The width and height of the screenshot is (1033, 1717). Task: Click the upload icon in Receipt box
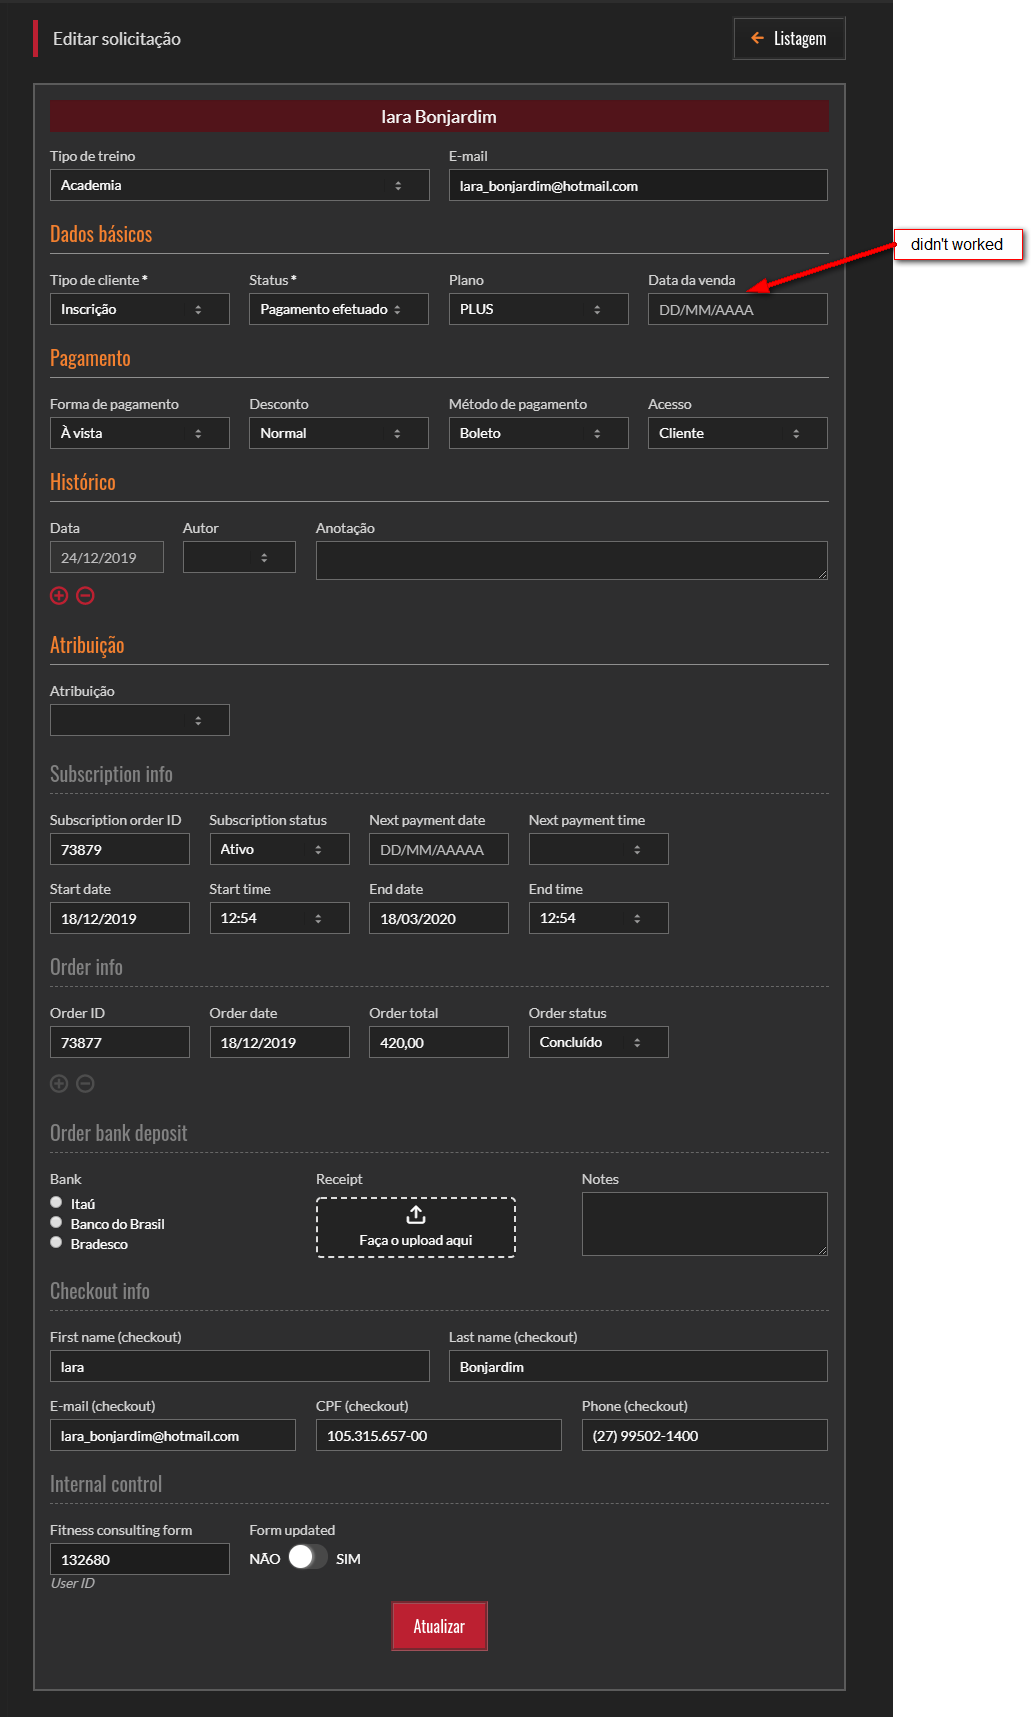coord(416,1215)
